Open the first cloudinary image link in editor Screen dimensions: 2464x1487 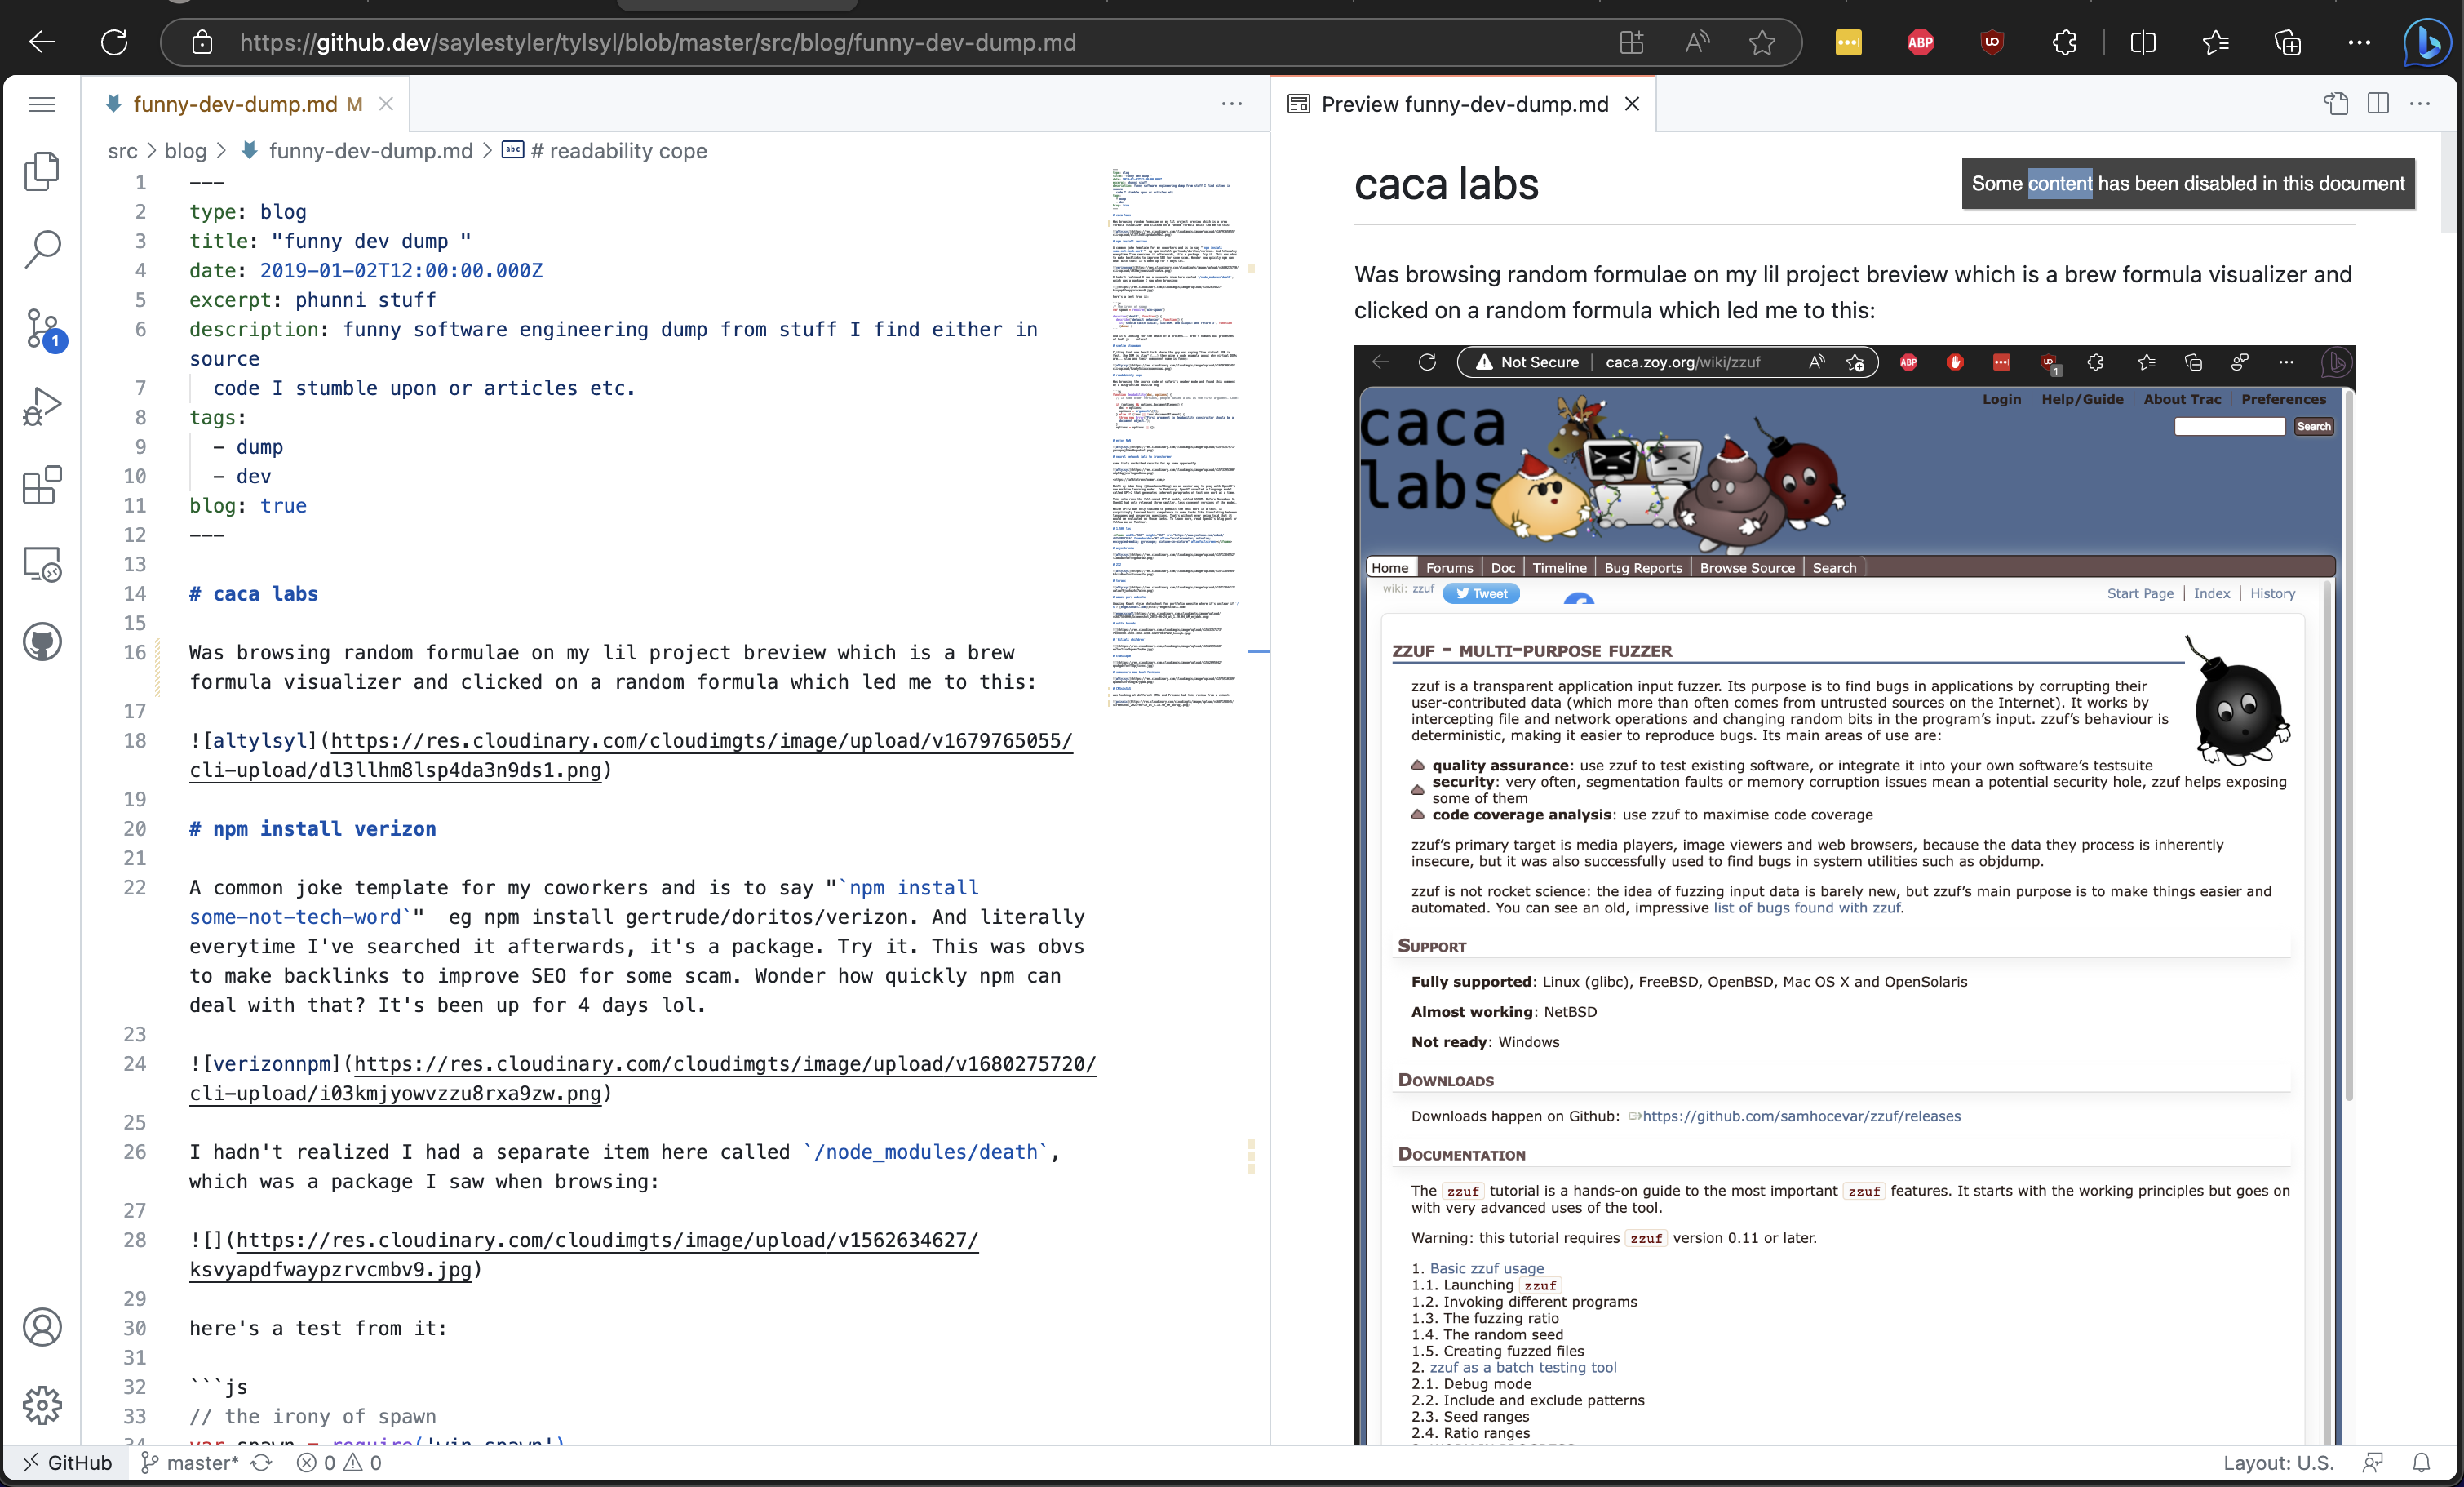click(x=631, y=755)
